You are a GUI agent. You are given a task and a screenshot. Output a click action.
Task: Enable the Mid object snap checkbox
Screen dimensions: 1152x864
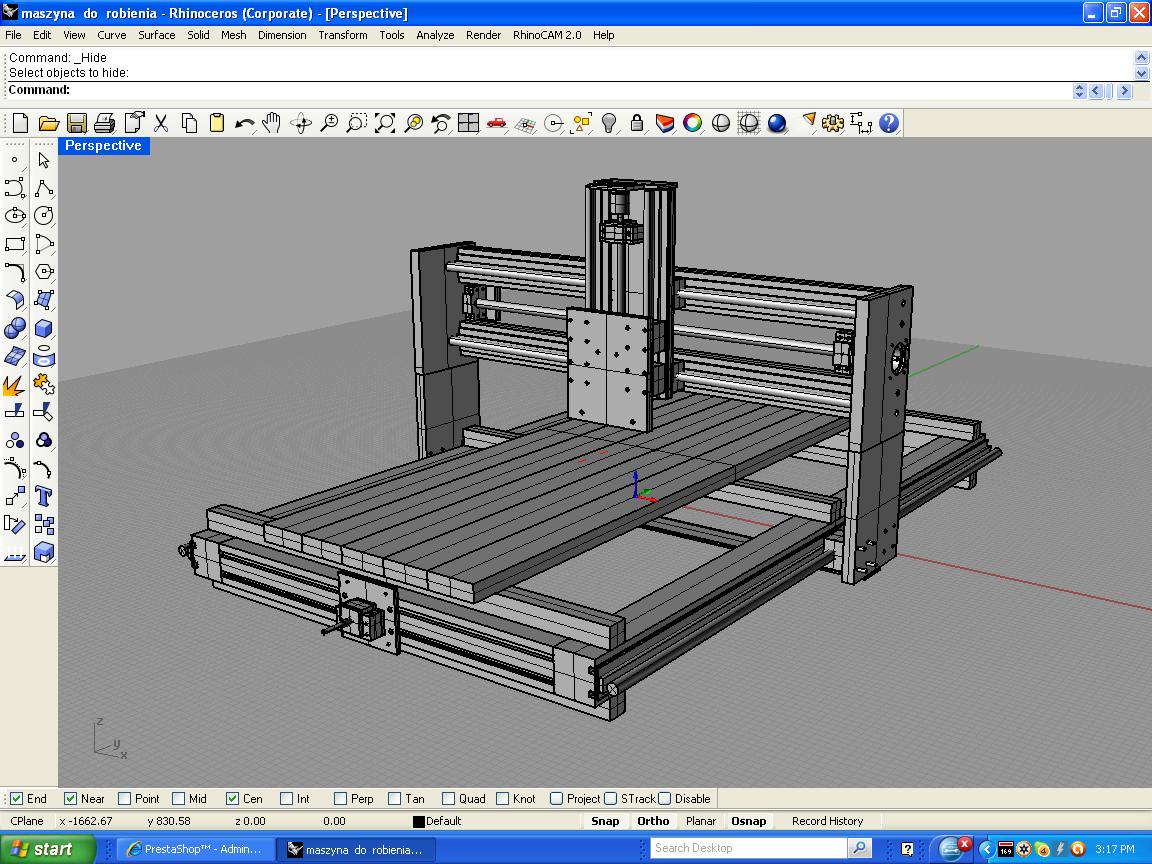(179, 799)
